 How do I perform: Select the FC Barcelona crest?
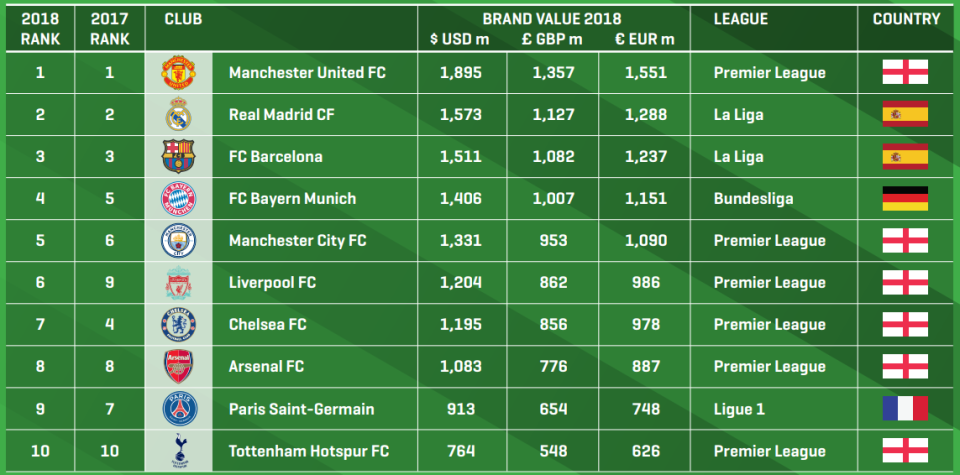(179, 157)
